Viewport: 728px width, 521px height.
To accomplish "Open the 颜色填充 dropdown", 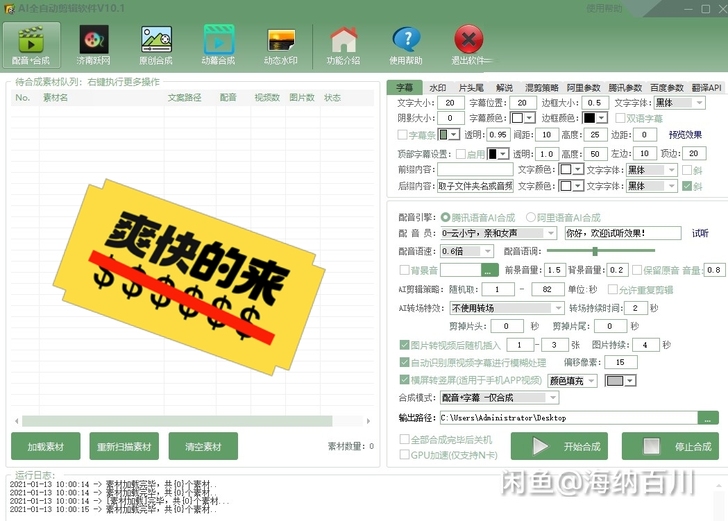I will click(572, 381).
